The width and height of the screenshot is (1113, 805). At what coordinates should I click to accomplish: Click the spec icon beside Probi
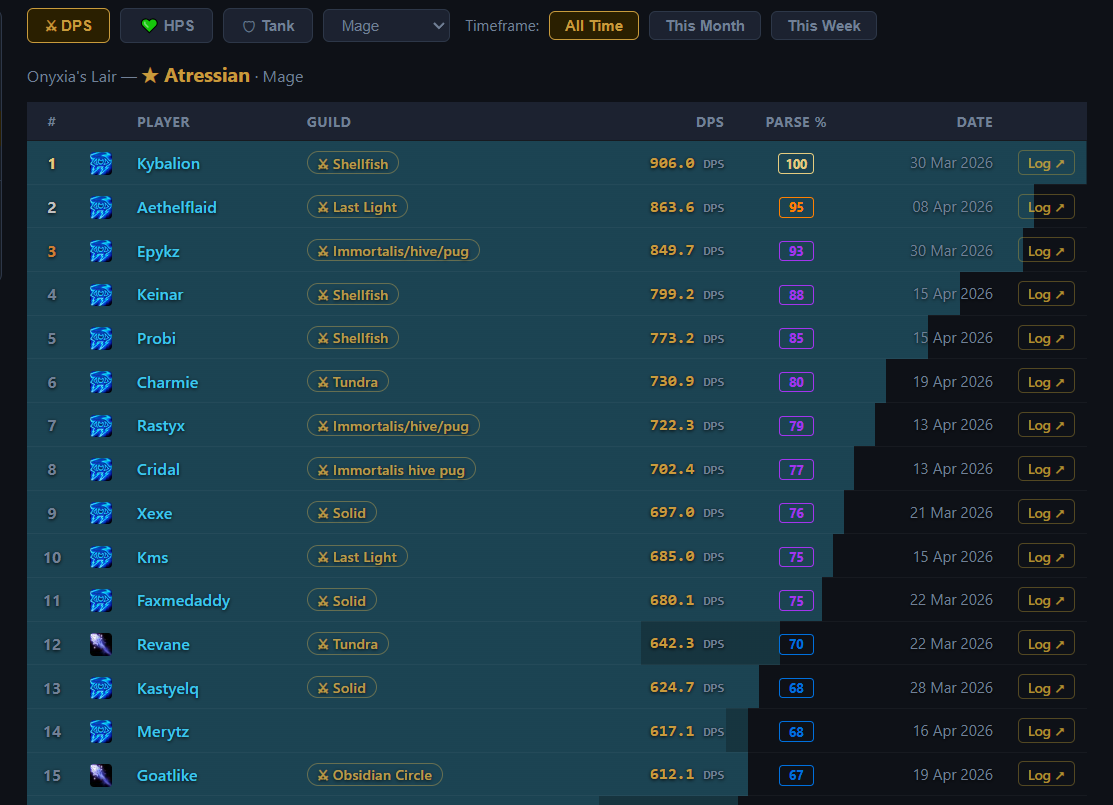(101, 339)
